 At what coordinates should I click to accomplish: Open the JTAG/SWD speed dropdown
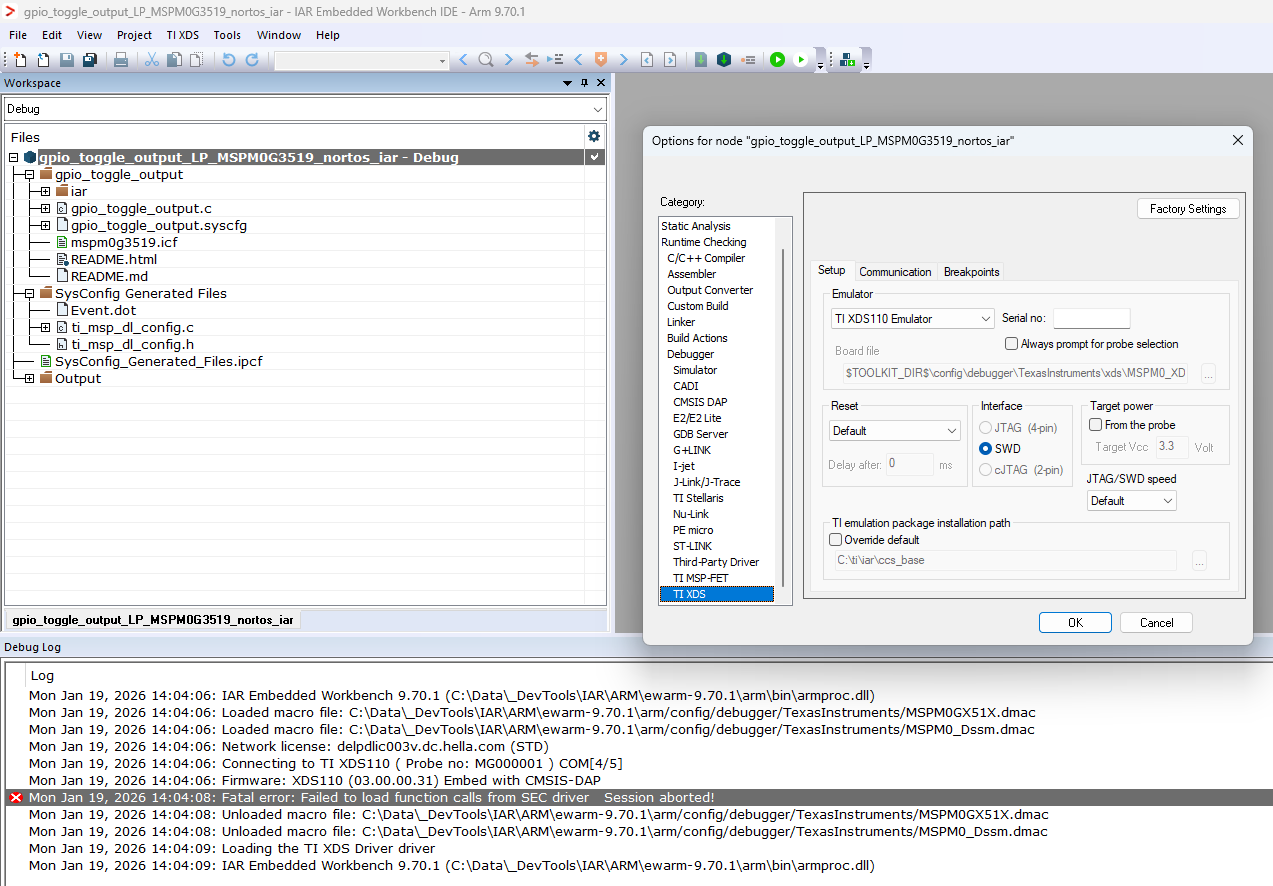coord(1131,501)
